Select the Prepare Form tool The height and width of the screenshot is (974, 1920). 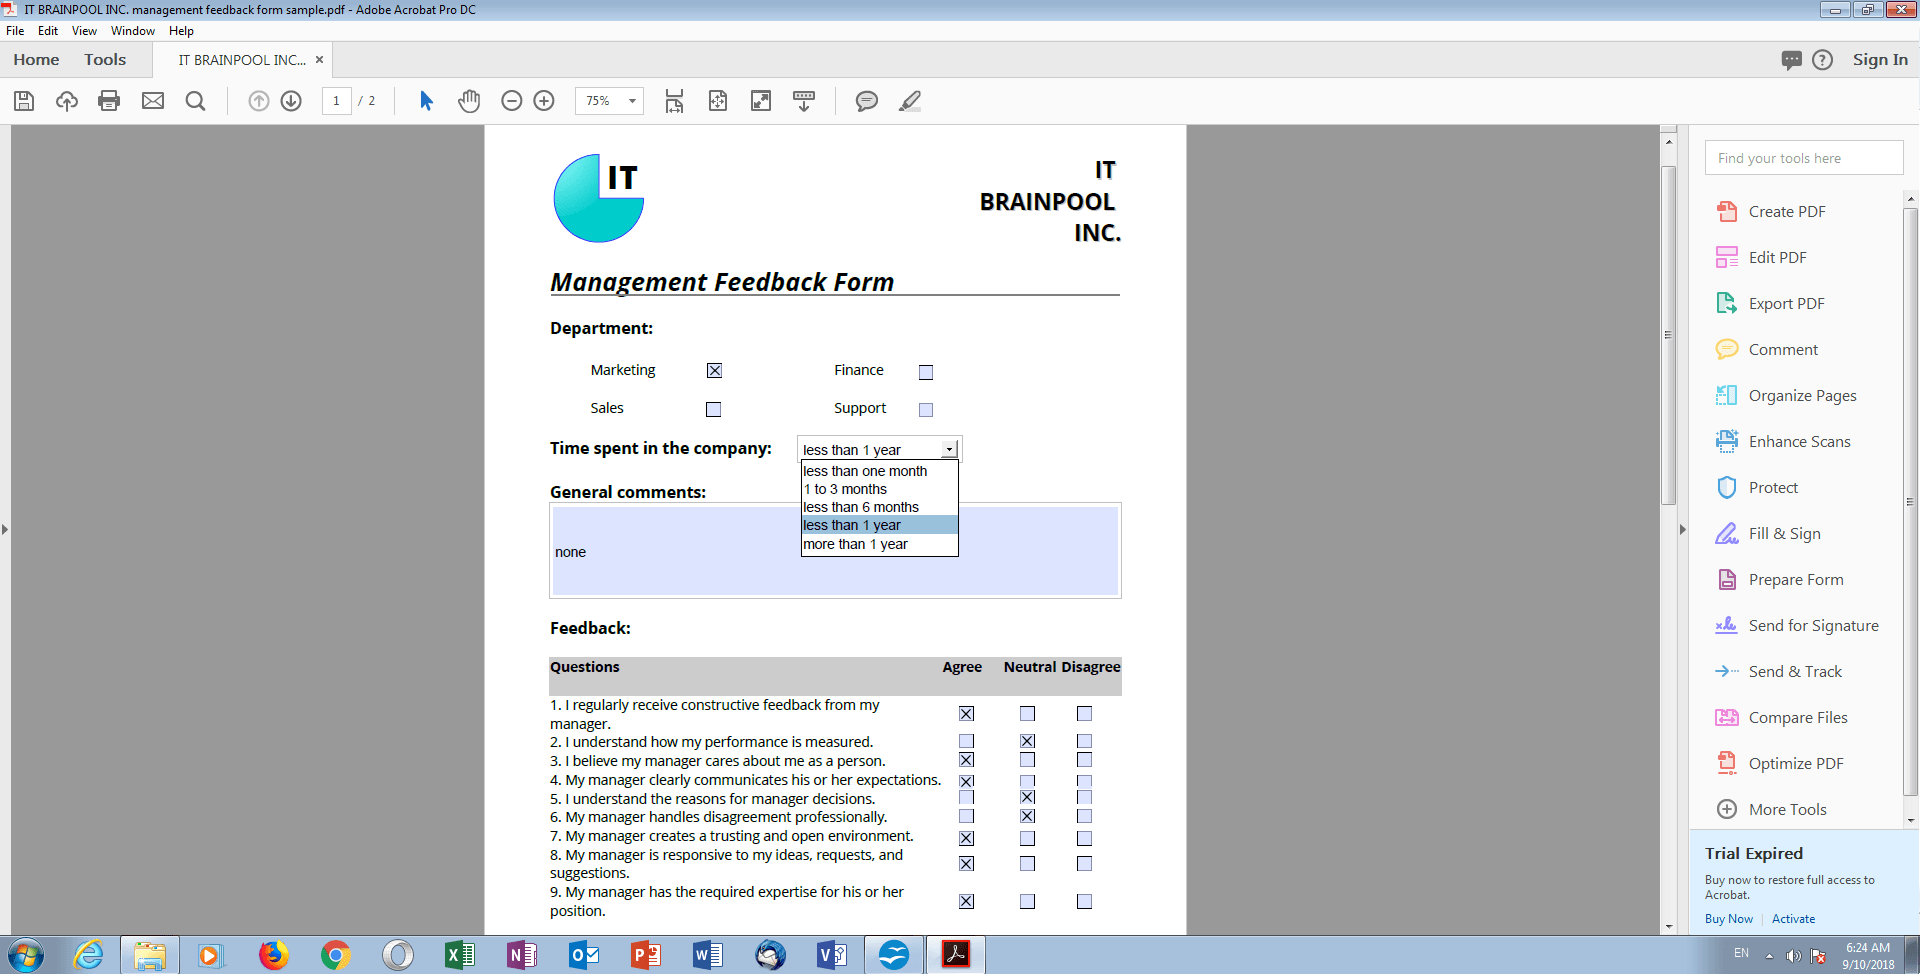coord(1795,579)
